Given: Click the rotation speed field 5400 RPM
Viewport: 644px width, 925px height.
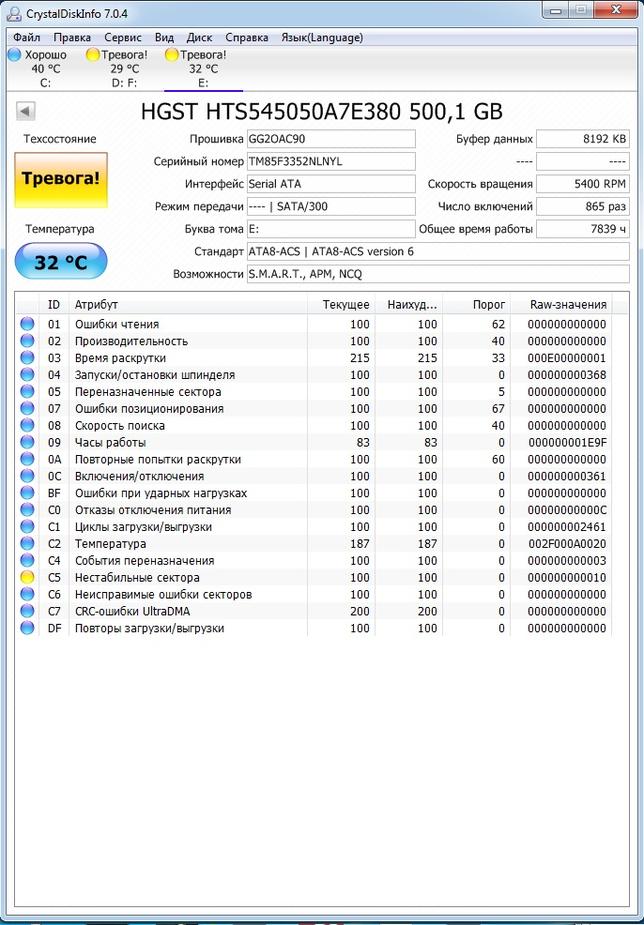Looking at the screenshot, I should tap(583, 184).
